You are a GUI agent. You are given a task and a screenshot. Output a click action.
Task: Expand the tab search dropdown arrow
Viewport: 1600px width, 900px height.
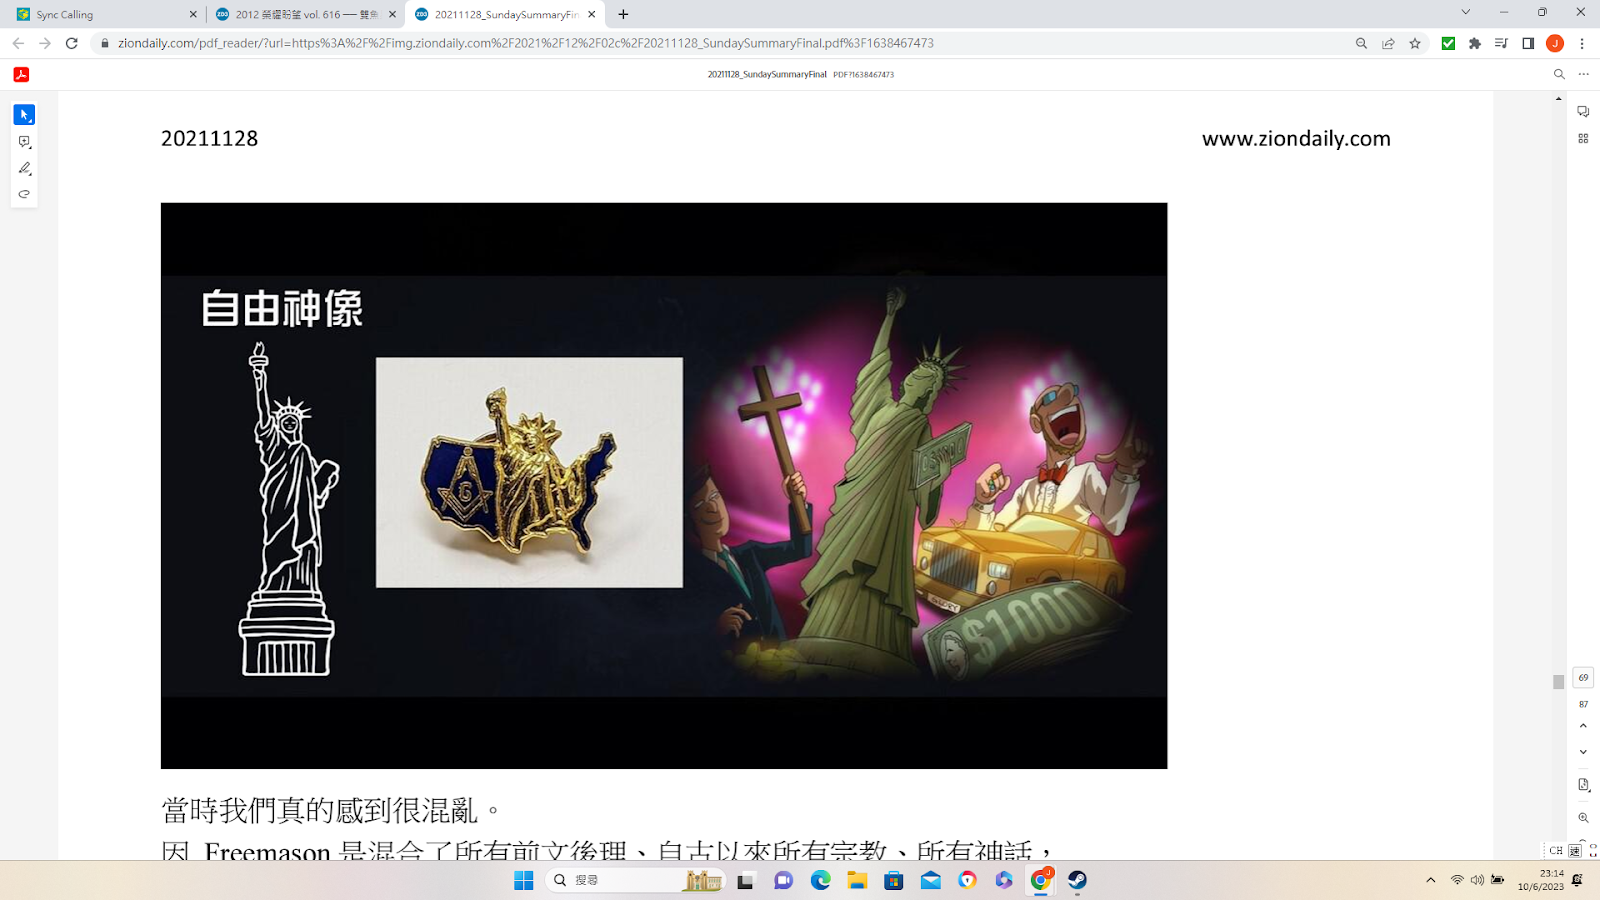(x=1466, y=12)
